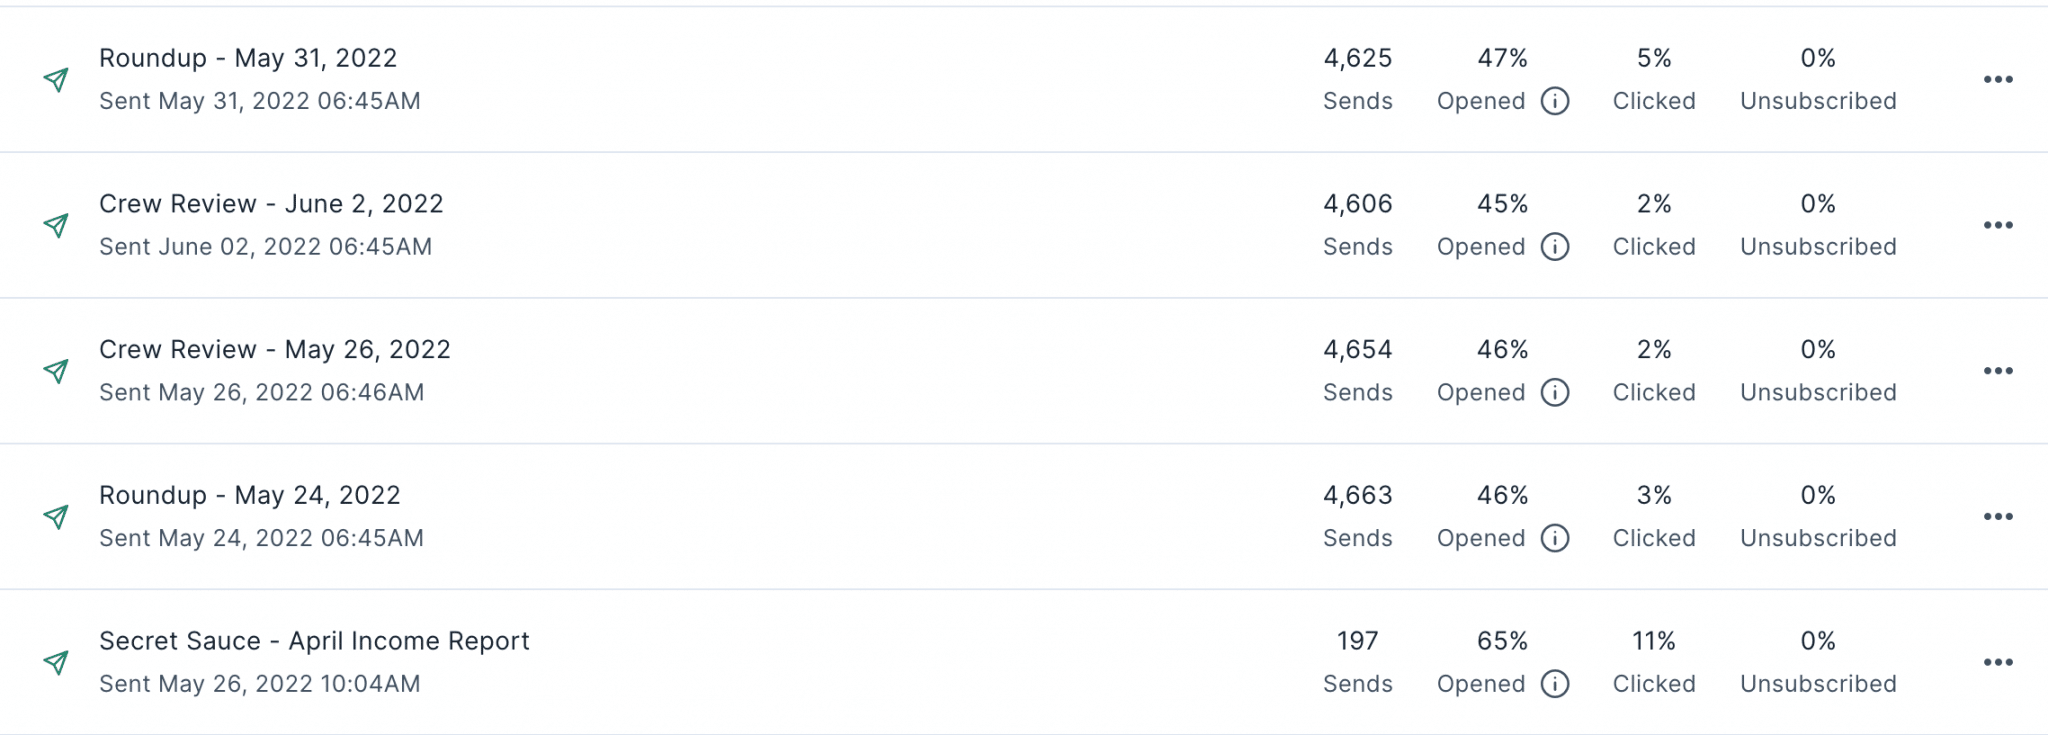The image size is (2048, 737).
Task: Open Crew Review - June 2, 2022 broadcast
Action: [x=271, y=204]
